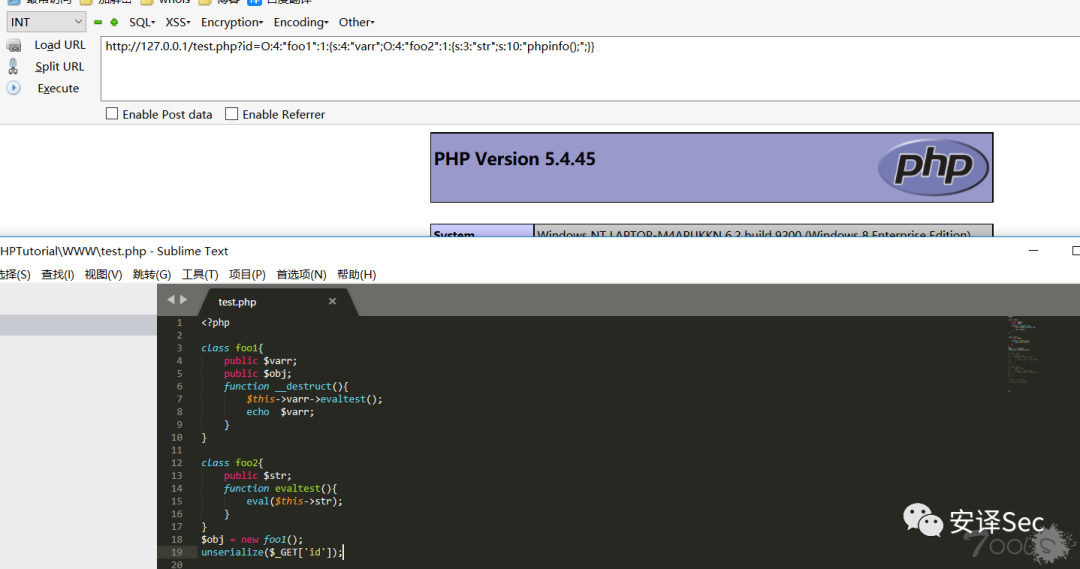
Task: Open the 首选项(N) preferences menu
Action: [301, 274]
